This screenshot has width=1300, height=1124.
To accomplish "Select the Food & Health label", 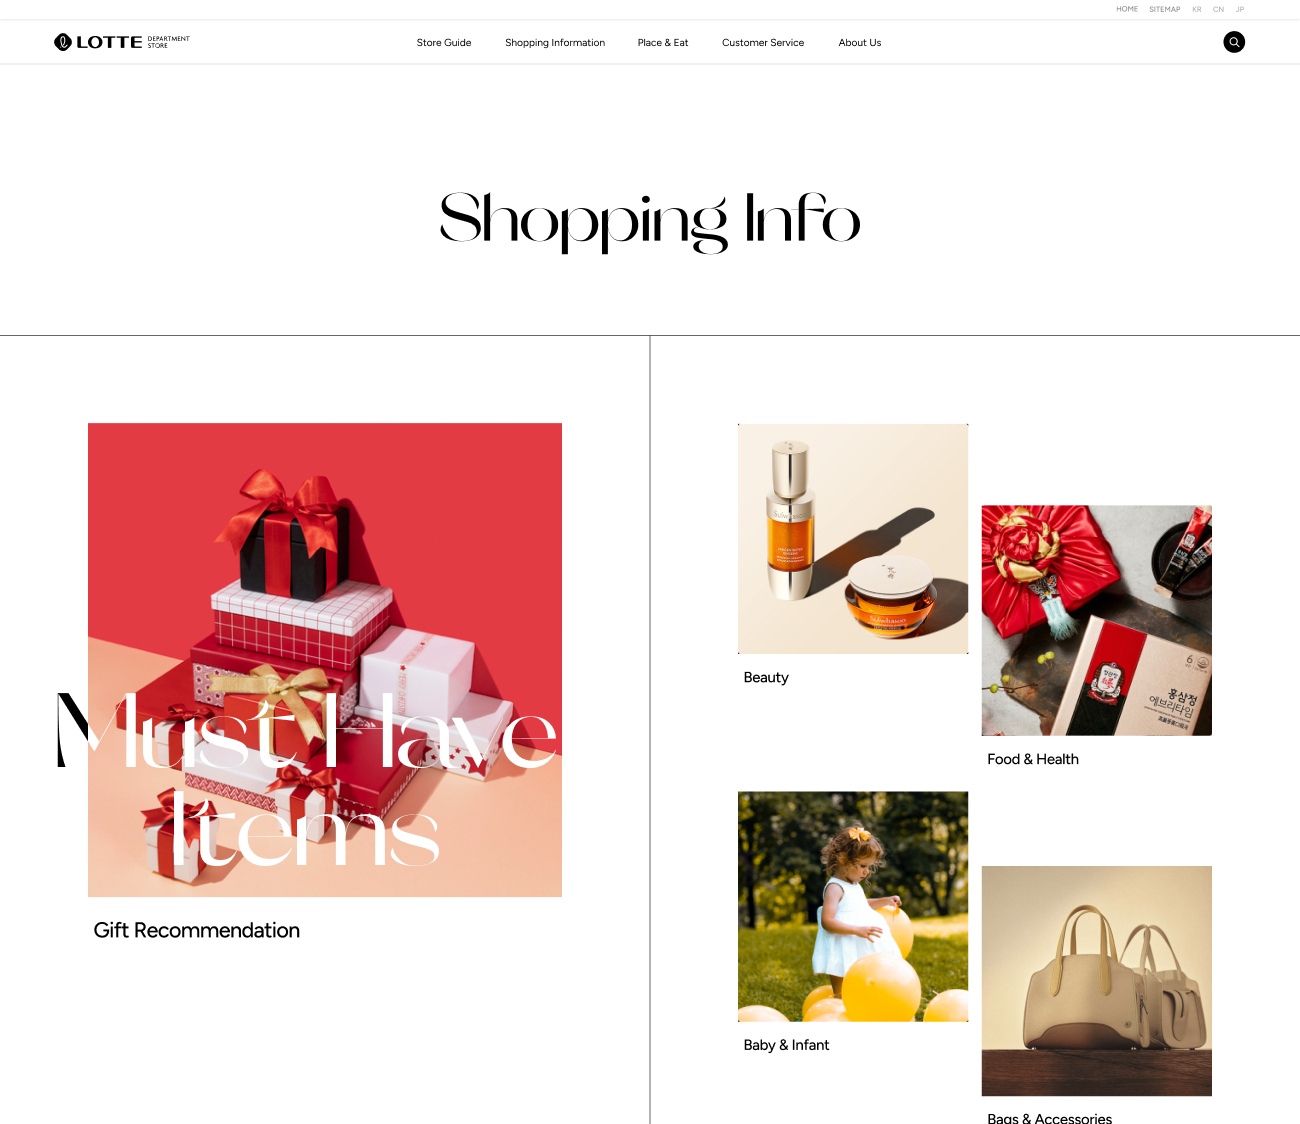I will (1033, 759).
